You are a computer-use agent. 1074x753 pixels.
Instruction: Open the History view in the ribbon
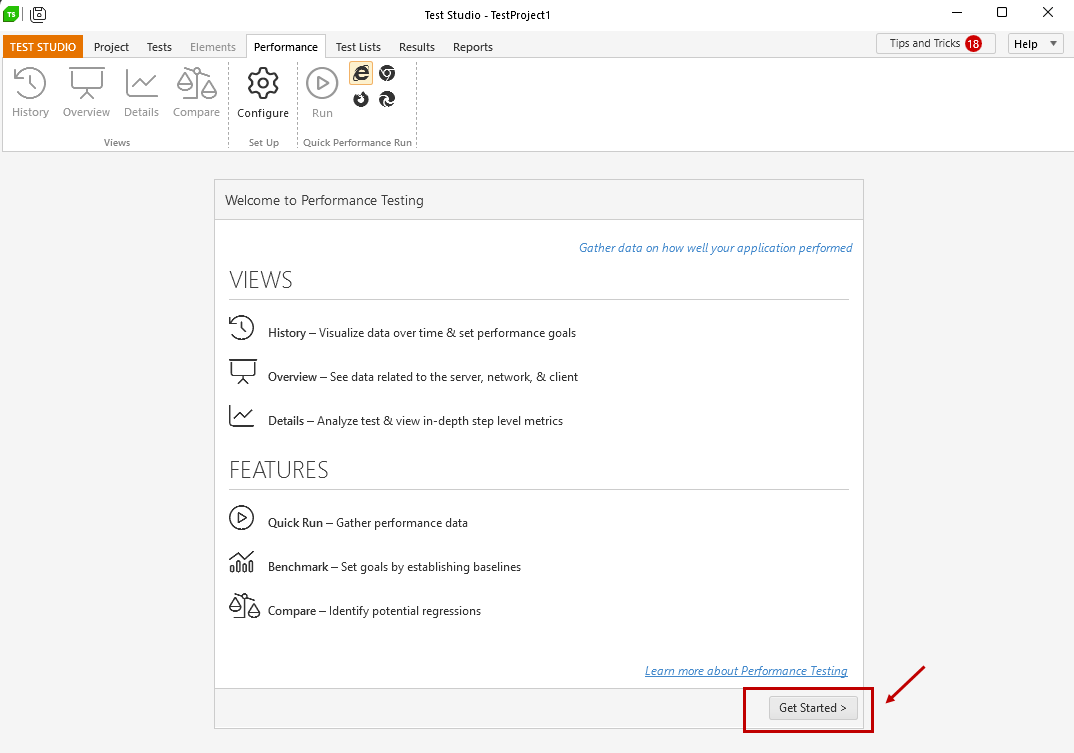pos(30,92)
